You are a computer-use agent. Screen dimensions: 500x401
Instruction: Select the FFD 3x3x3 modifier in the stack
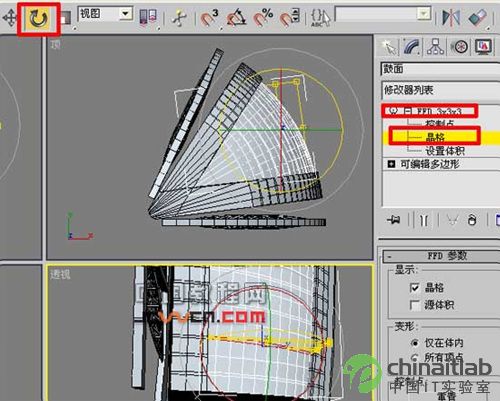439,111
